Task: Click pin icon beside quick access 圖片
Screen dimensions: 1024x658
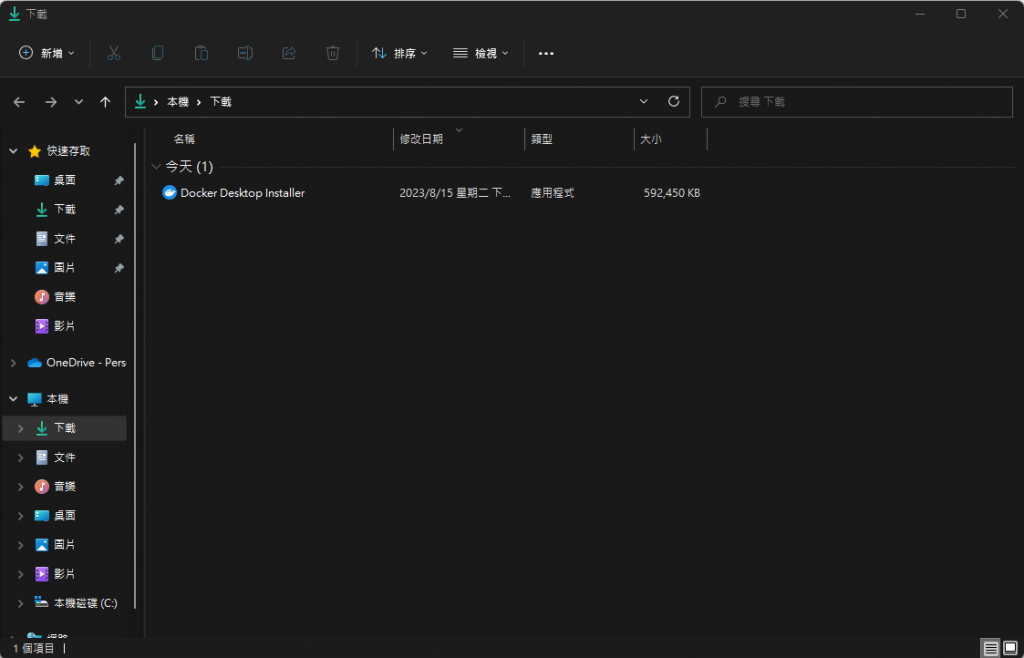Action: 119,268
